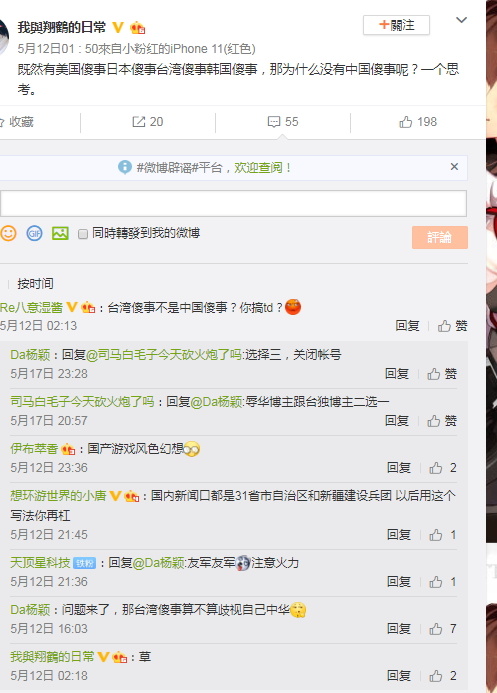The width and height of the screenshot is (497, 693).
Task: Sort comments using 按时间
Action: tap(35, 283)
